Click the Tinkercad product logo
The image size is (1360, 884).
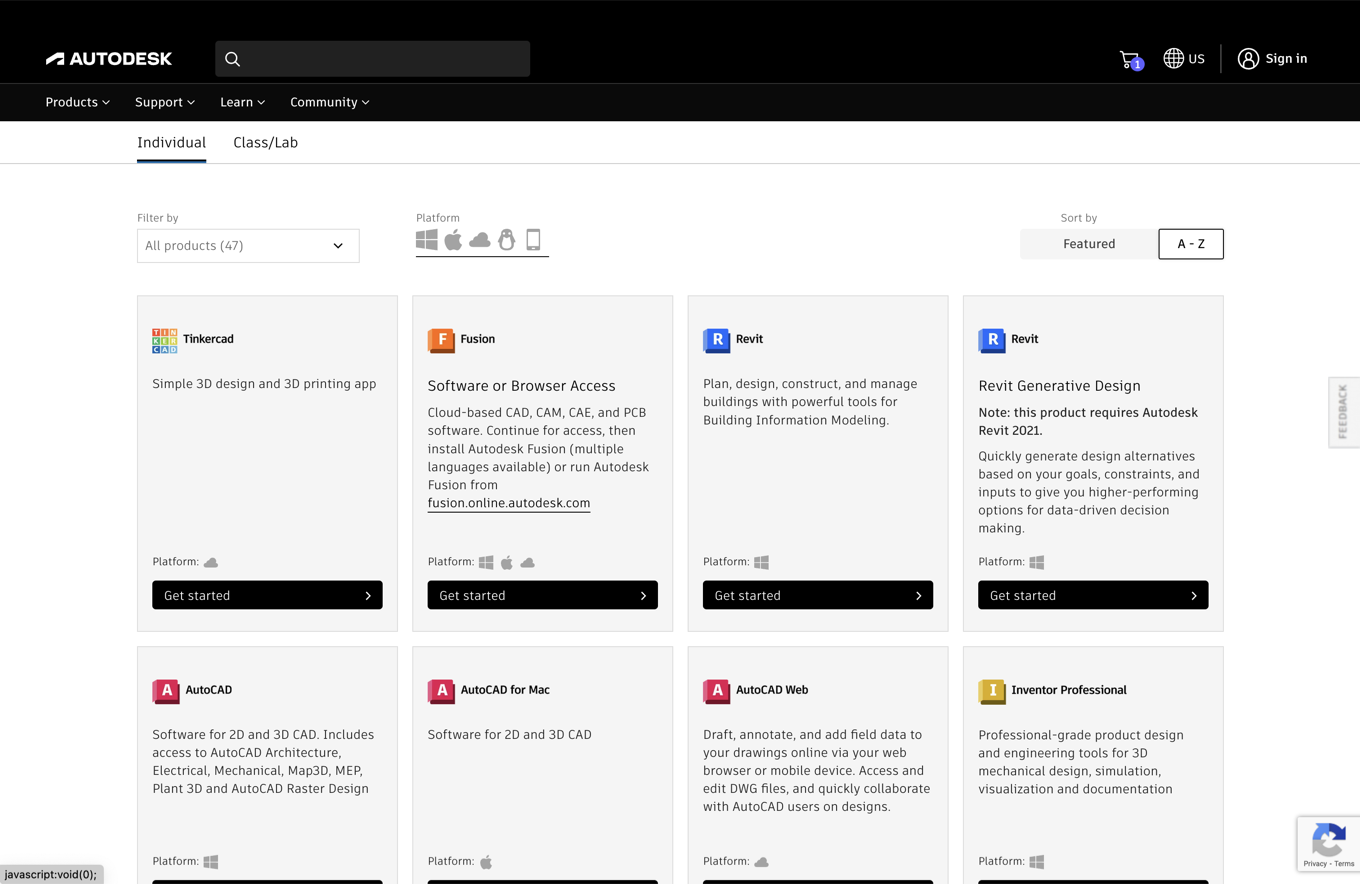coord(165,340)
